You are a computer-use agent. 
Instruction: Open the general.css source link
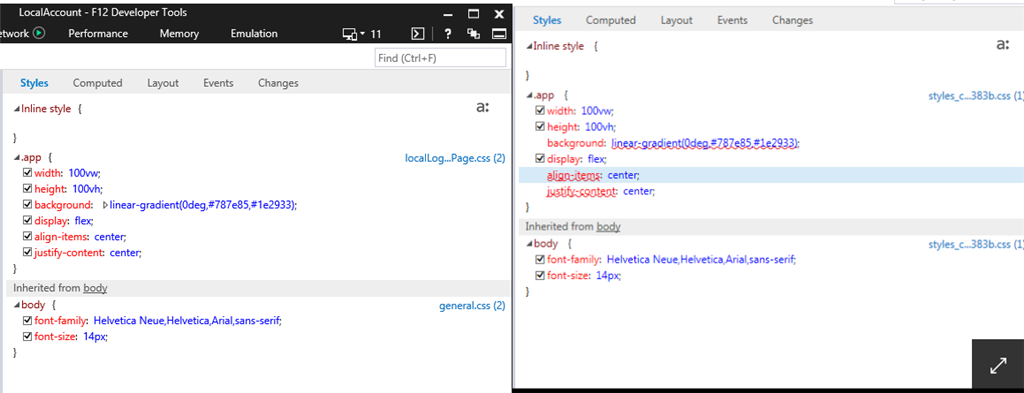click(472, 305)
